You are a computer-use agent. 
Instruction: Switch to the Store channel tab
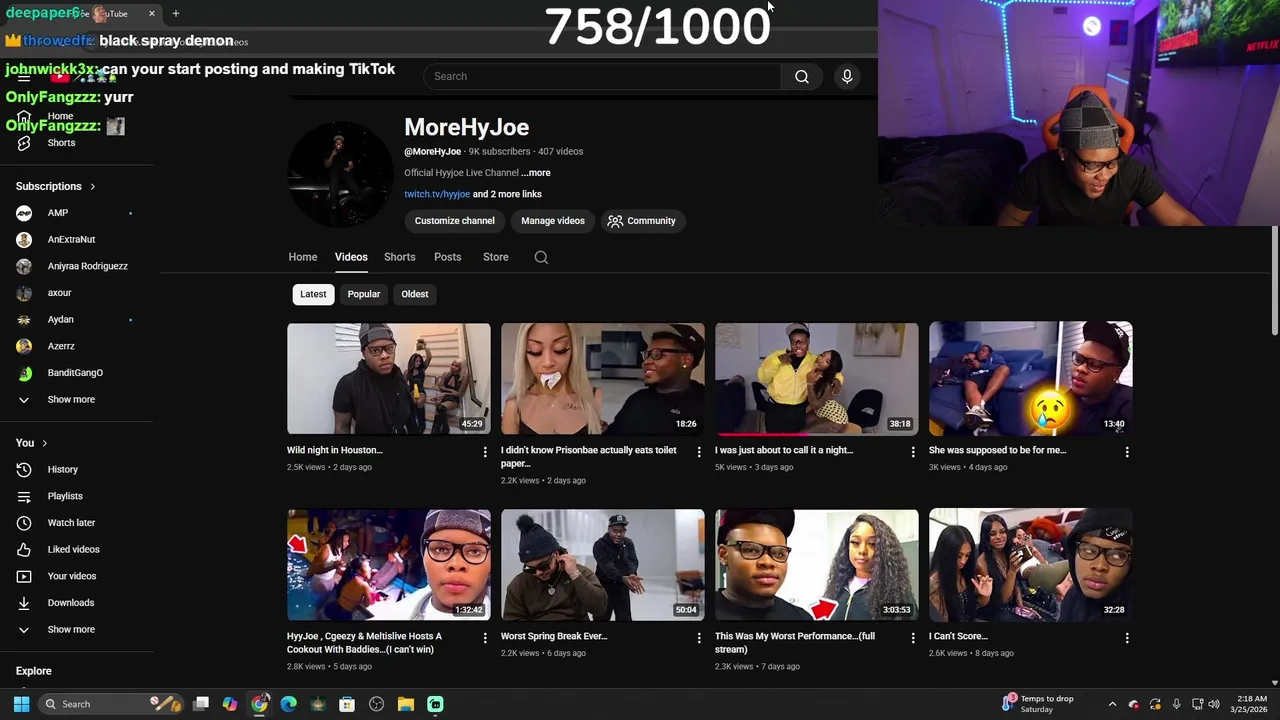coord(496,257)
